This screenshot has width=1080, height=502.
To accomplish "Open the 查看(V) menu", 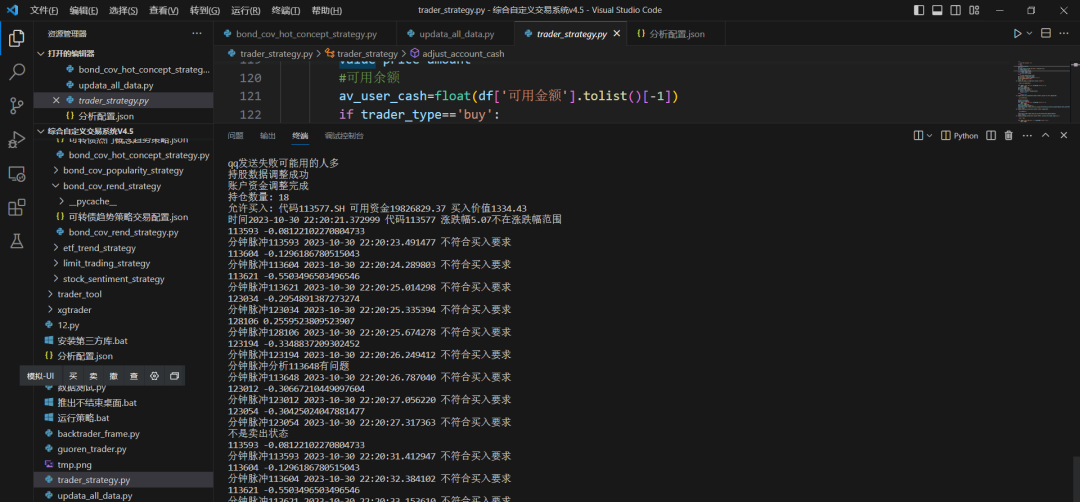I will (164, 10).
